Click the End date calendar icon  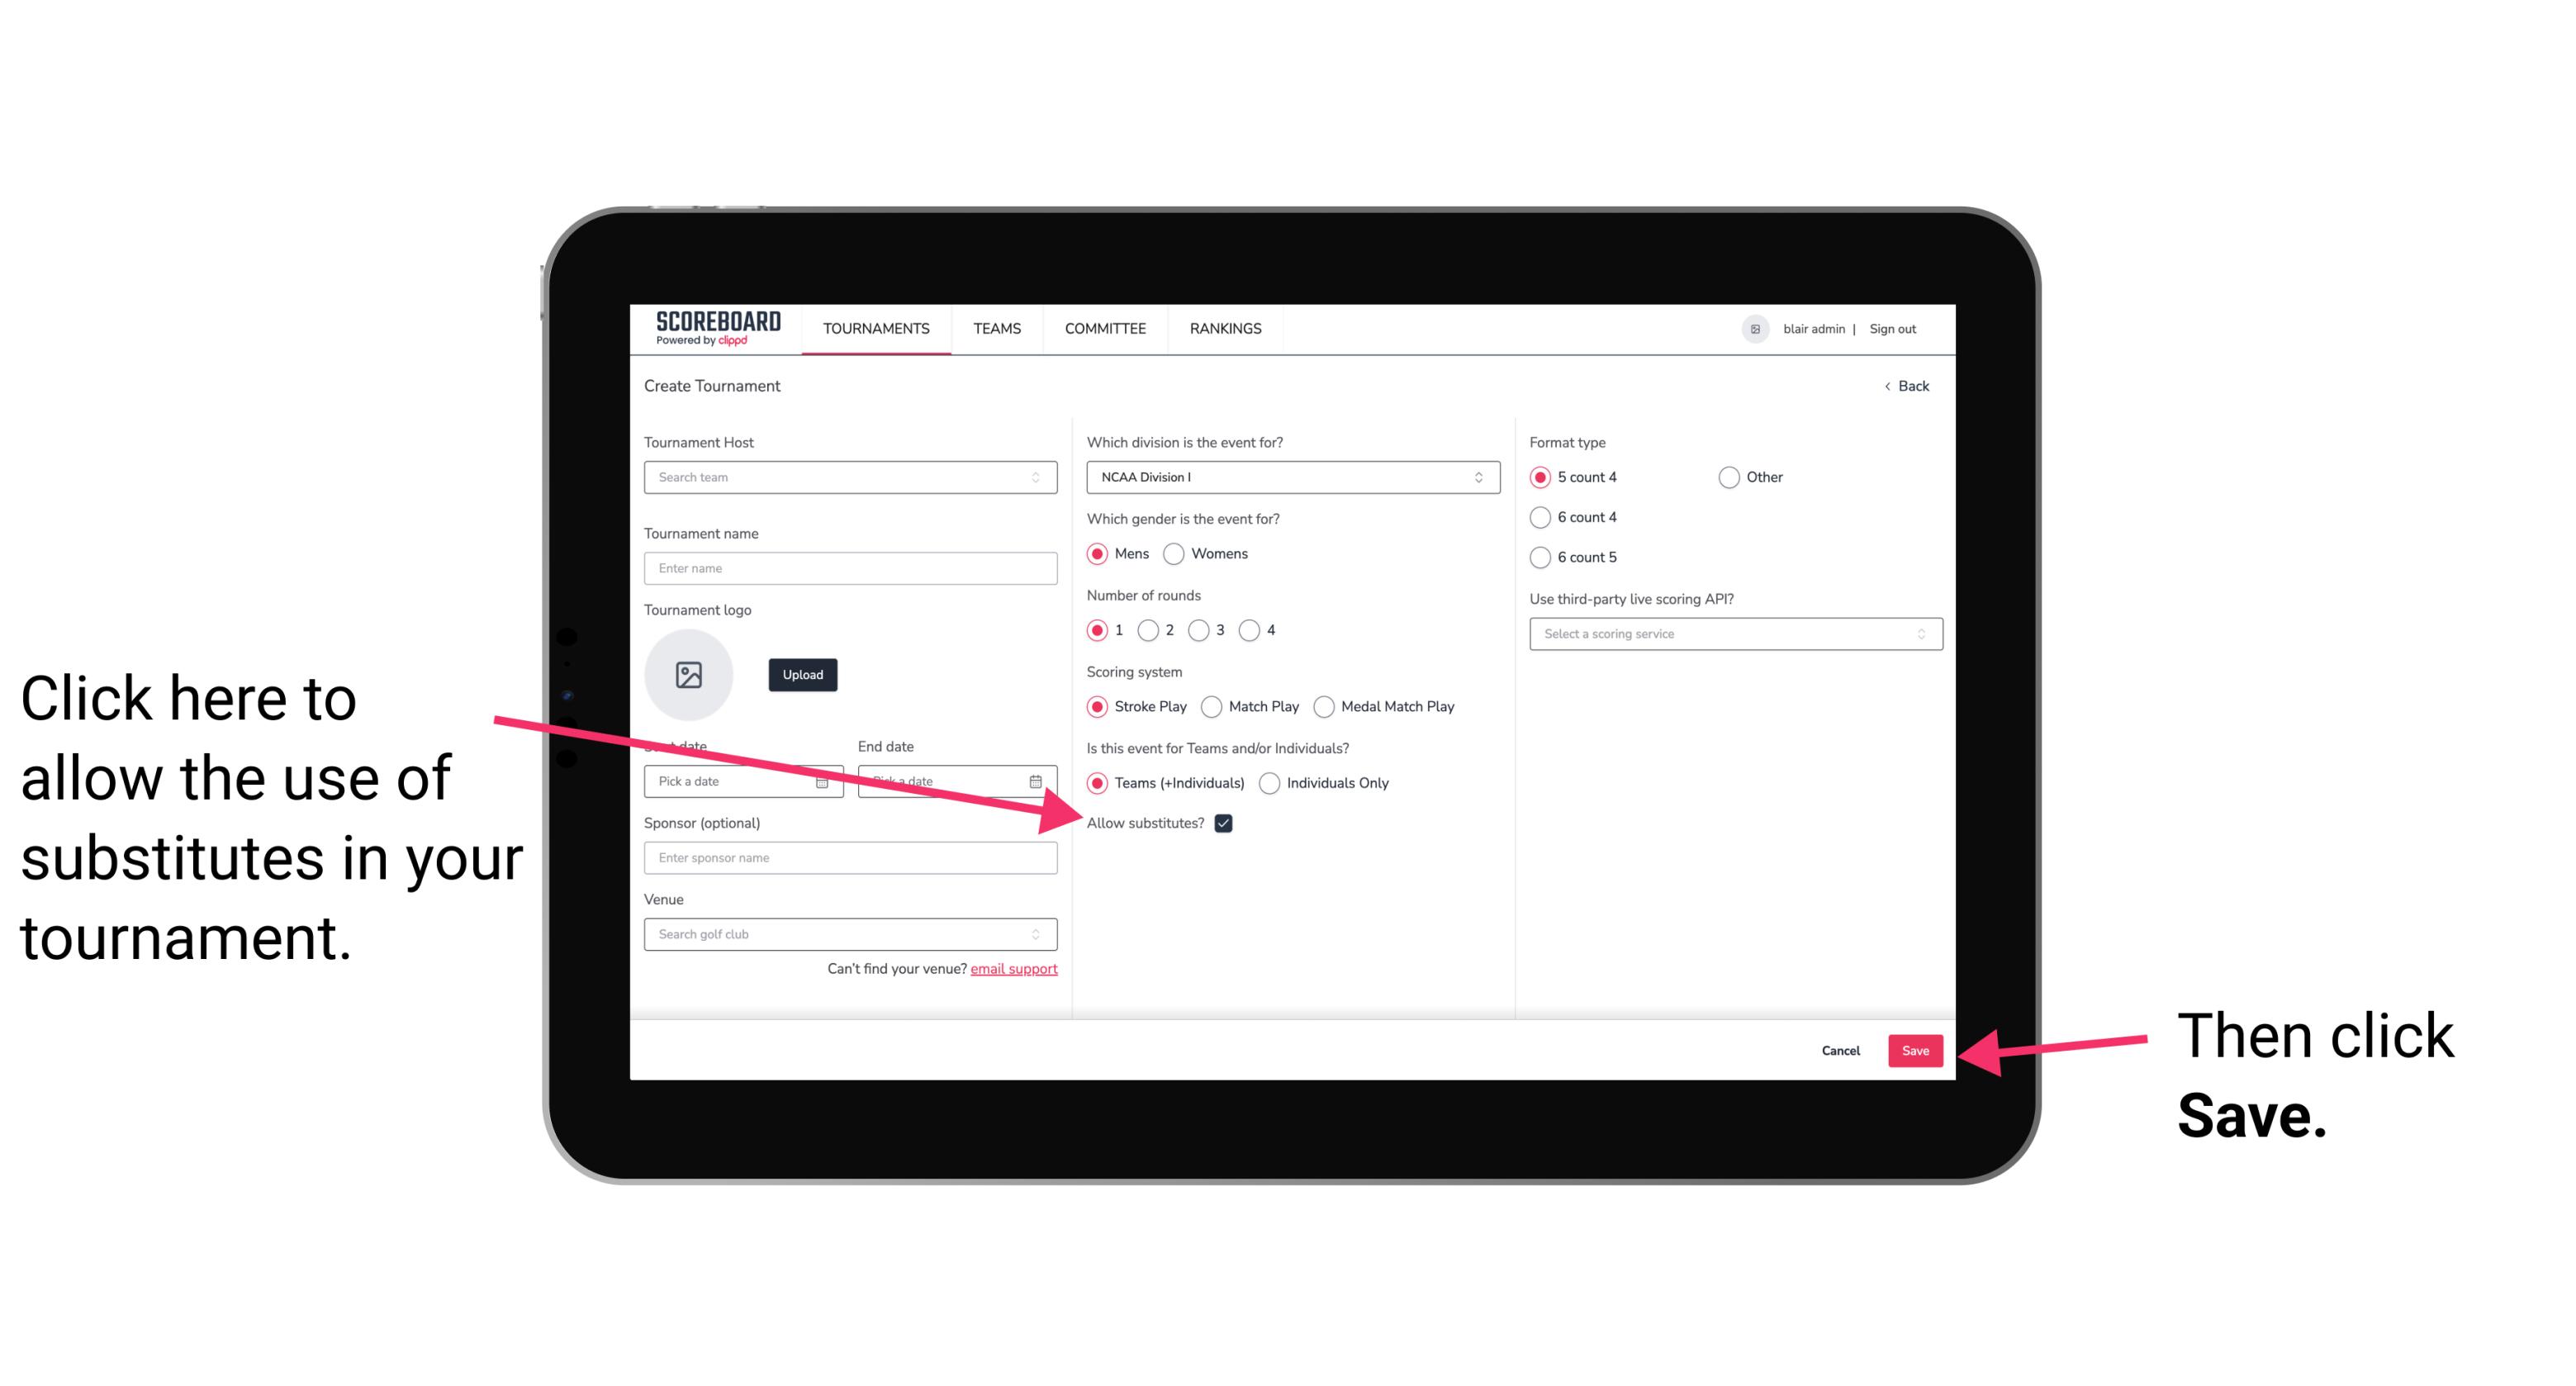coord(1039,780)
